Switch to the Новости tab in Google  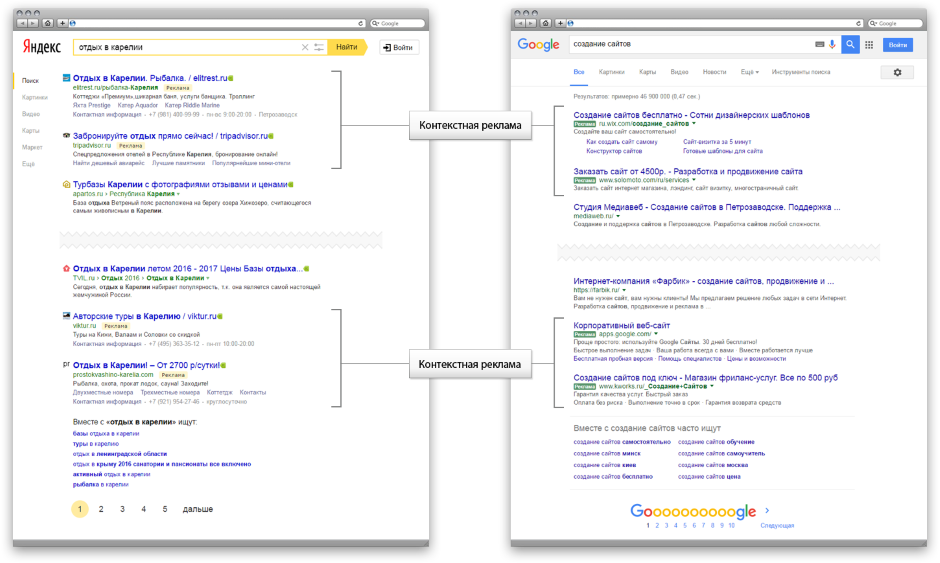(x=714, y=72)
